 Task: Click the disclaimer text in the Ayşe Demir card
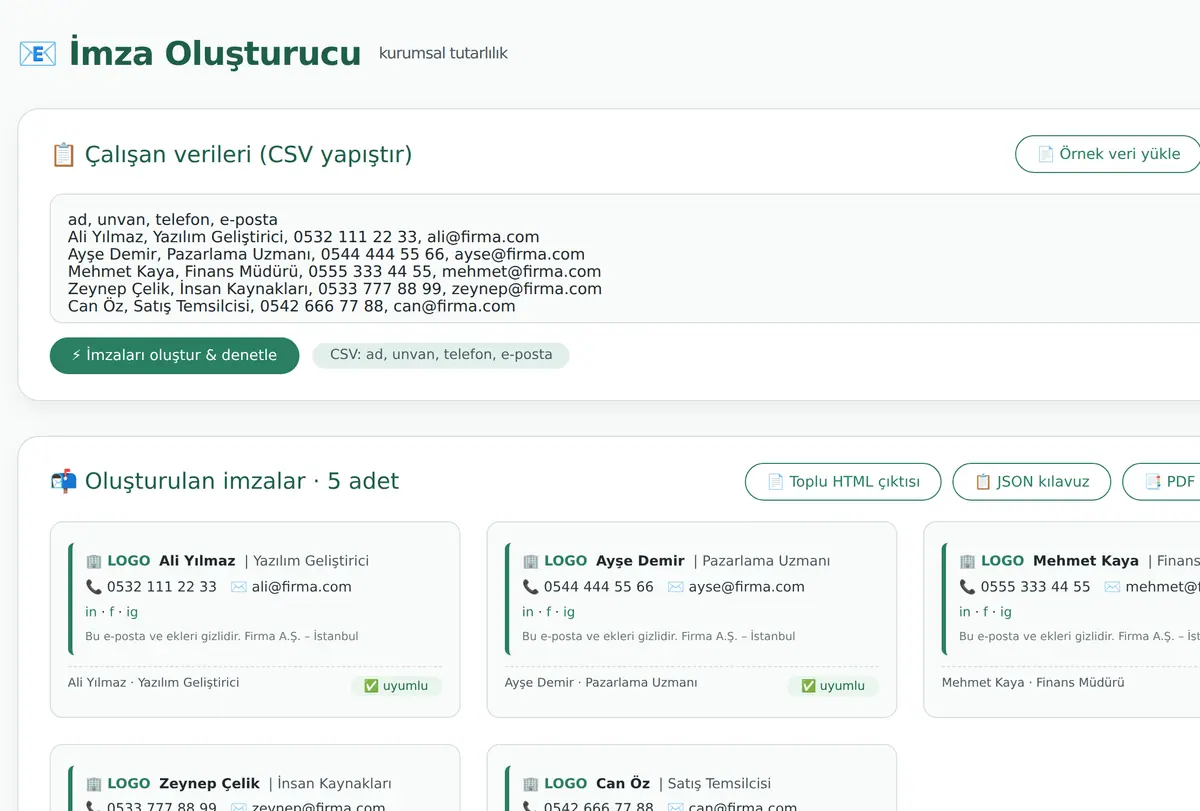[x=659, y=636]
